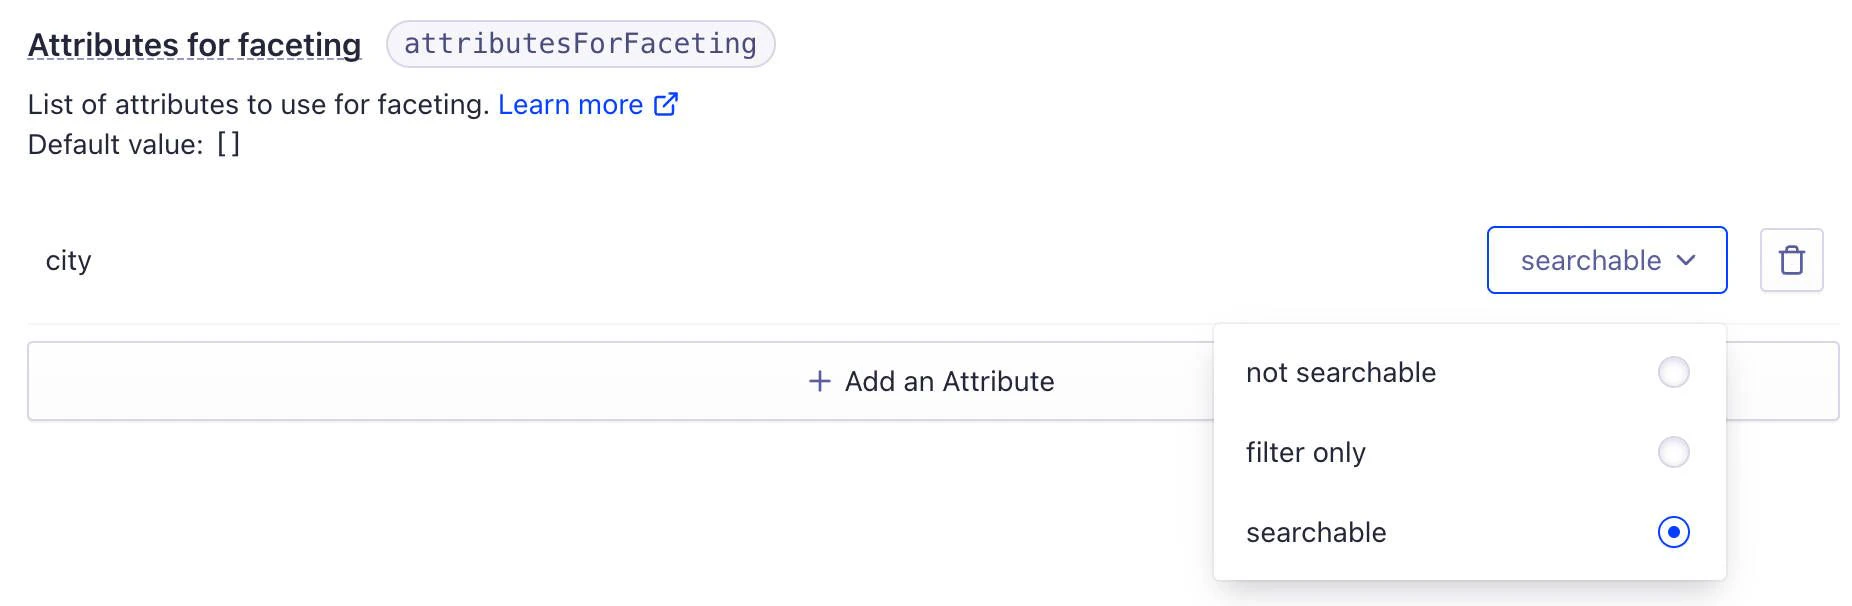
Task: Confirm searchable radio button is selected
Action: [x=1675, y=532]
